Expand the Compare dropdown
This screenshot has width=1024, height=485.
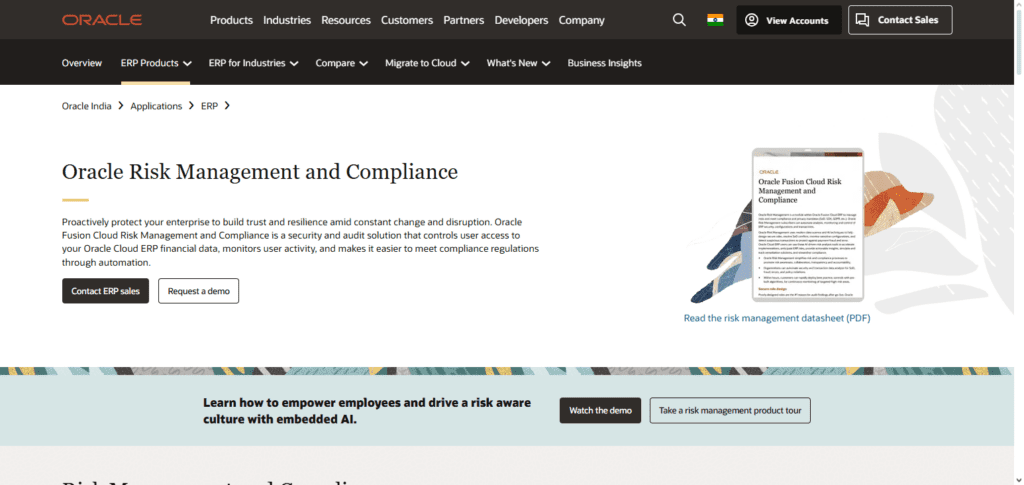342,63
